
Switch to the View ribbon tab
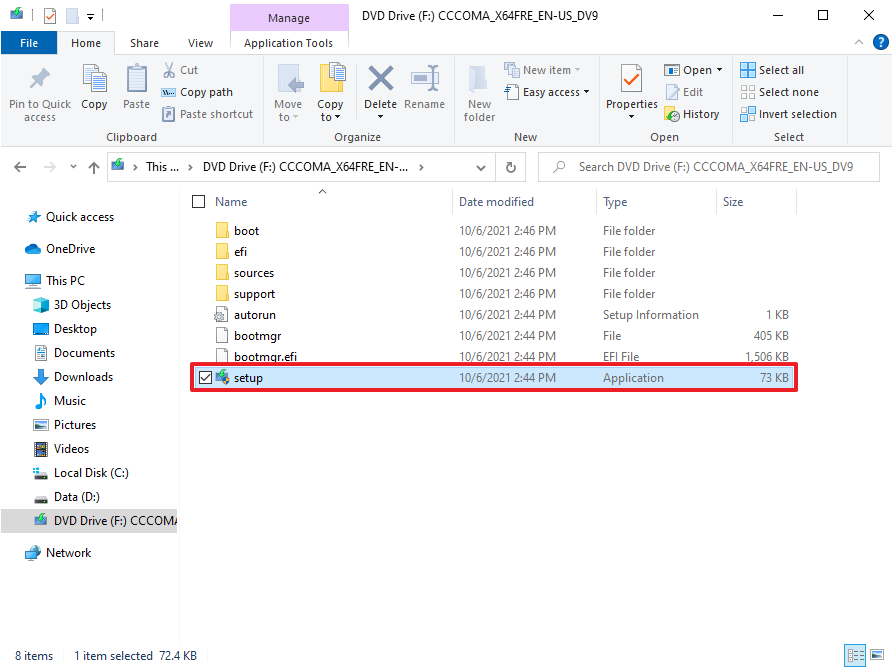(200, 43)
